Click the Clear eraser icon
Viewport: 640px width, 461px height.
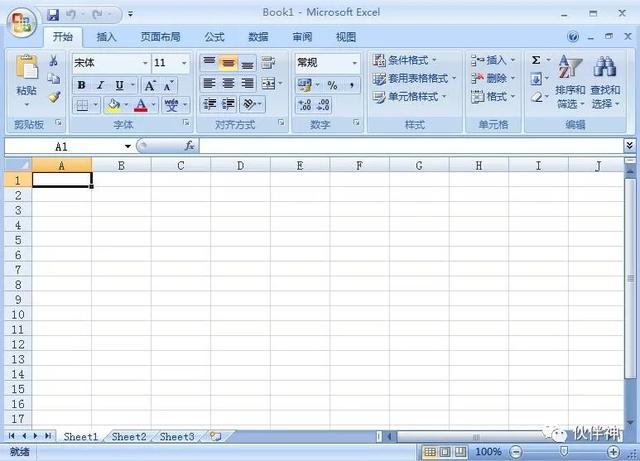536,97
